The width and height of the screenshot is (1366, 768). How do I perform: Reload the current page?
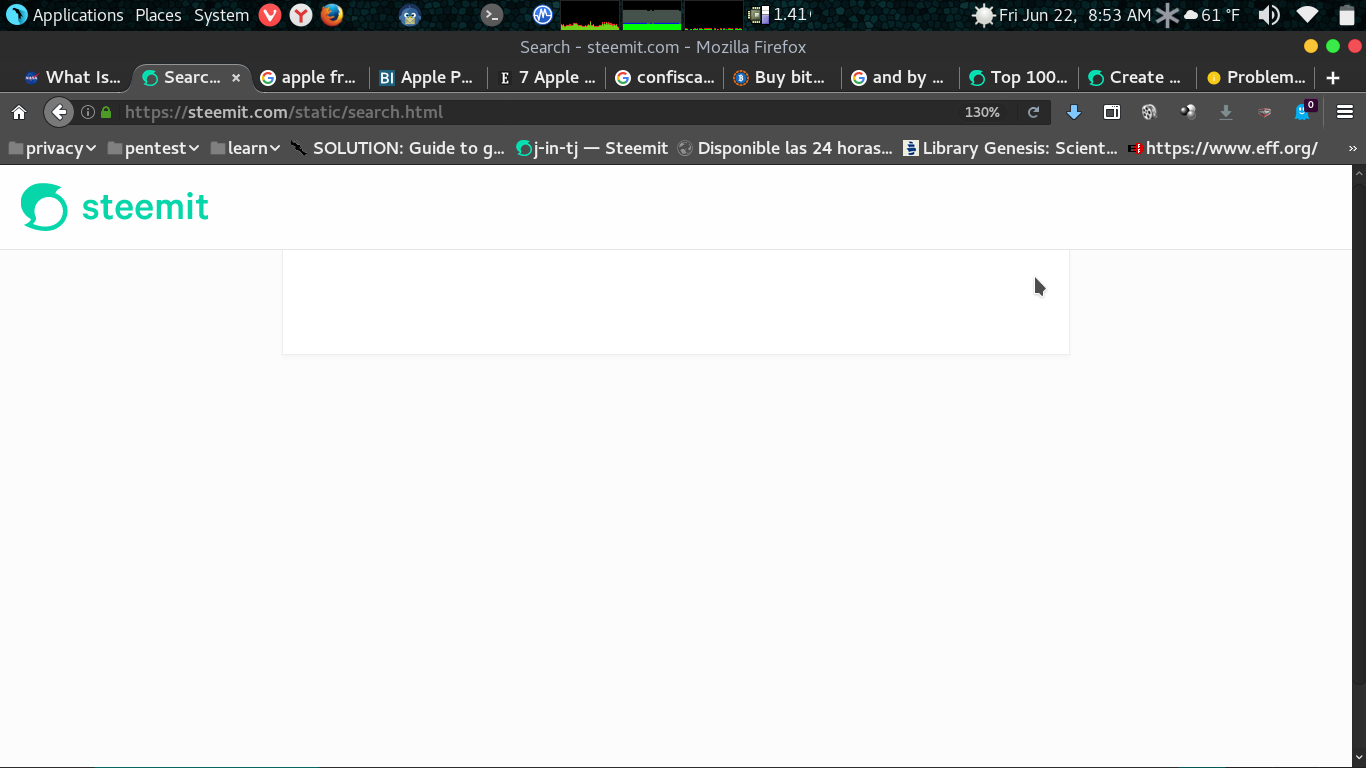pyautogui.click(x=1034, y=112)
